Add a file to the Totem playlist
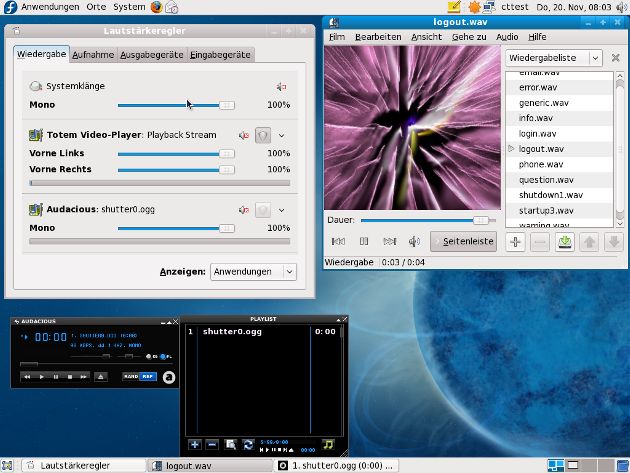 pyautogui.click(x=515, y=241)
